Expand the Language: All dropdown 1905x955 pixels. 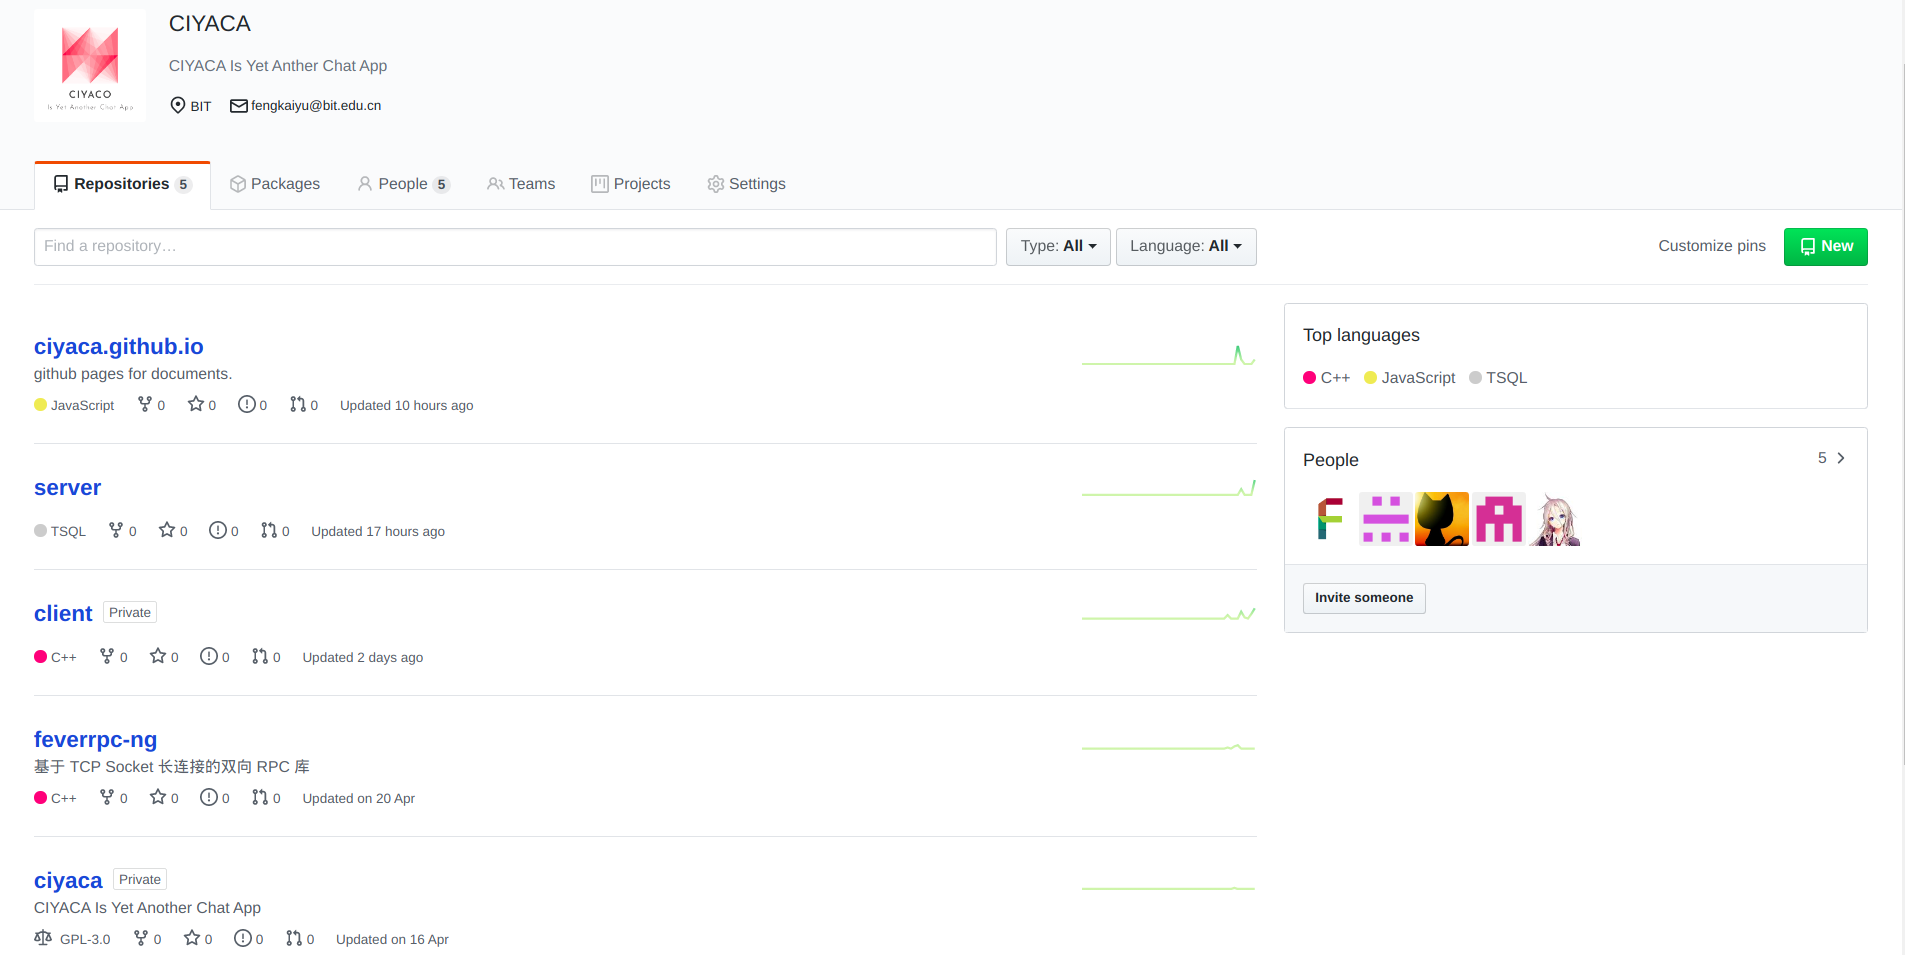point(1185,246)
